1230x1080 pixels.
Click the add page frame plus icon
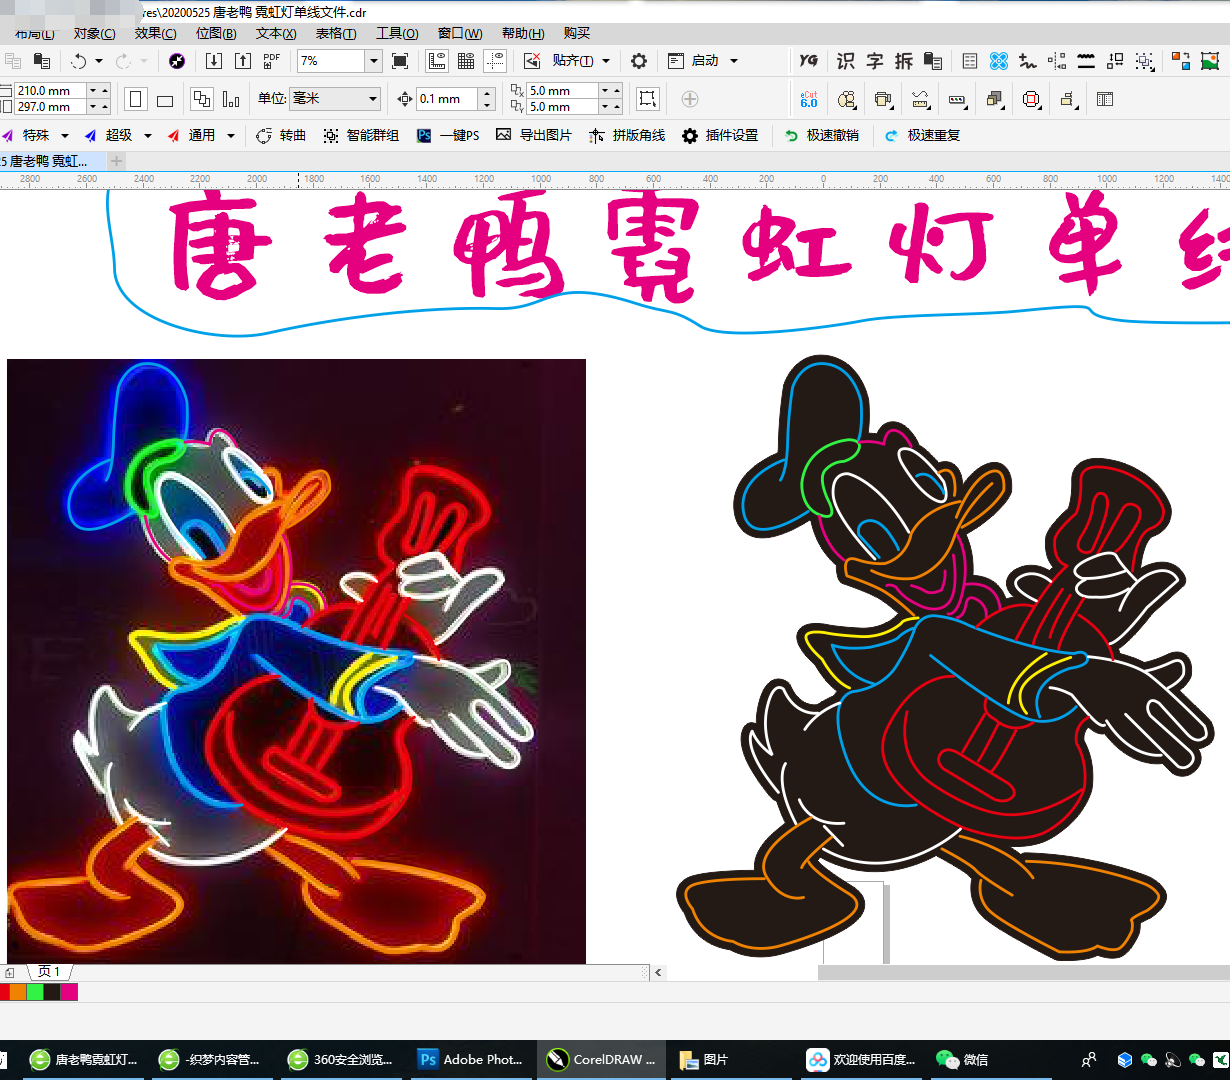(689, 99)
